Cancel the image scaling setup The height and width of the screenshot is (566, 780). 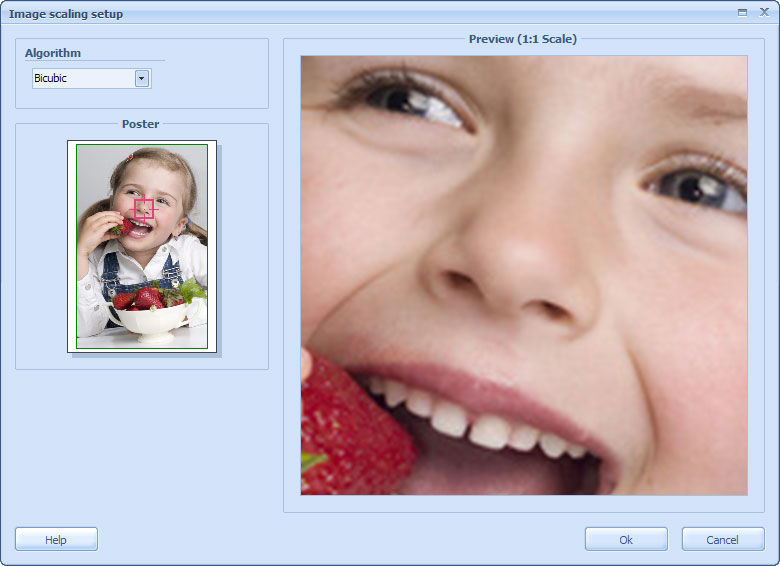[723, 540]
